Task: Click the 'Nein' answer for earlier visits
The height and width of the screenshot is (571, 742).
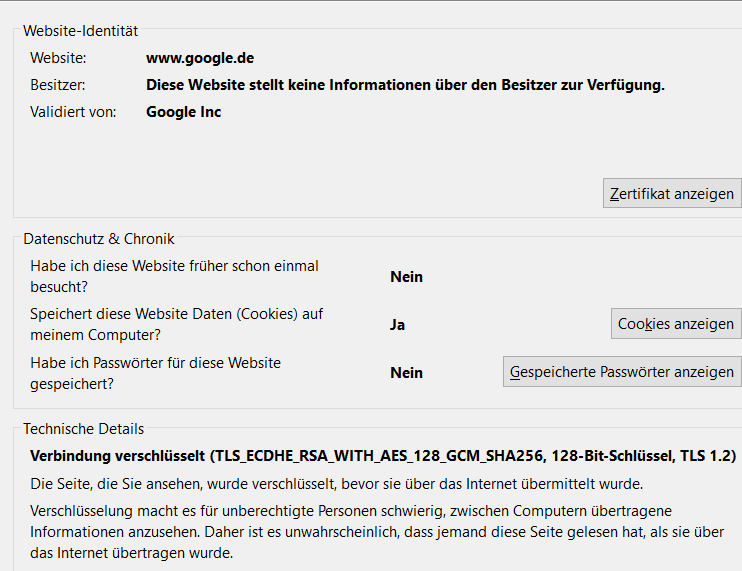Action: [x=406, y=277]
